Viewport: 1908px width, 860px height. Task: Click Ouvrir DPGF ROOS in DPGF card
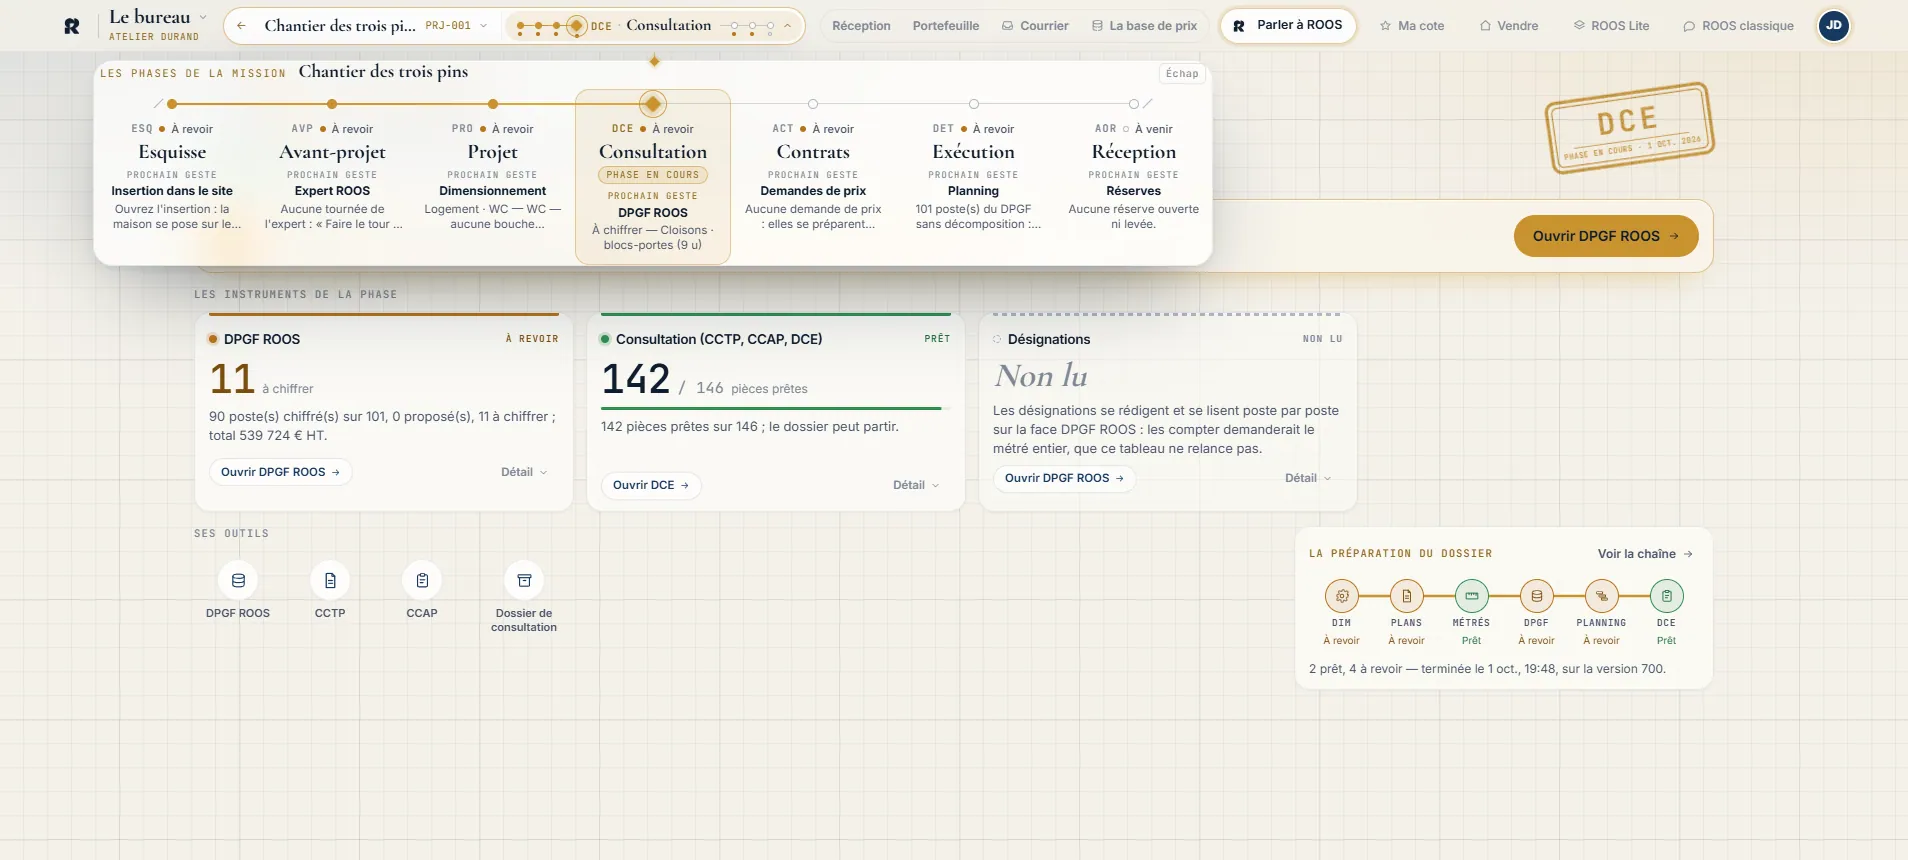280,472
